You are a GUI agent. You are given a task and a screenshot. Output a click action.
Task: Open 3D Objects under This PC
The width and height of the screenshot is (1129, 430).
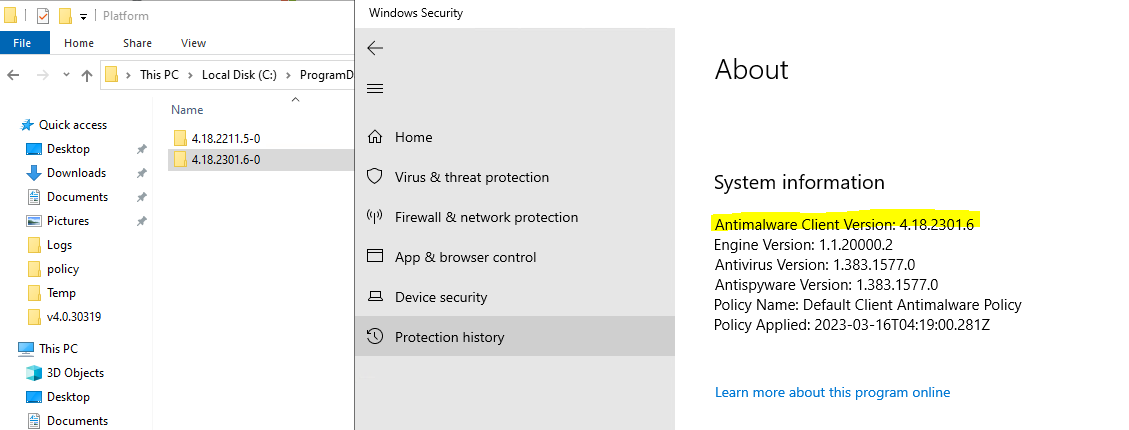(x=76, y=372)
